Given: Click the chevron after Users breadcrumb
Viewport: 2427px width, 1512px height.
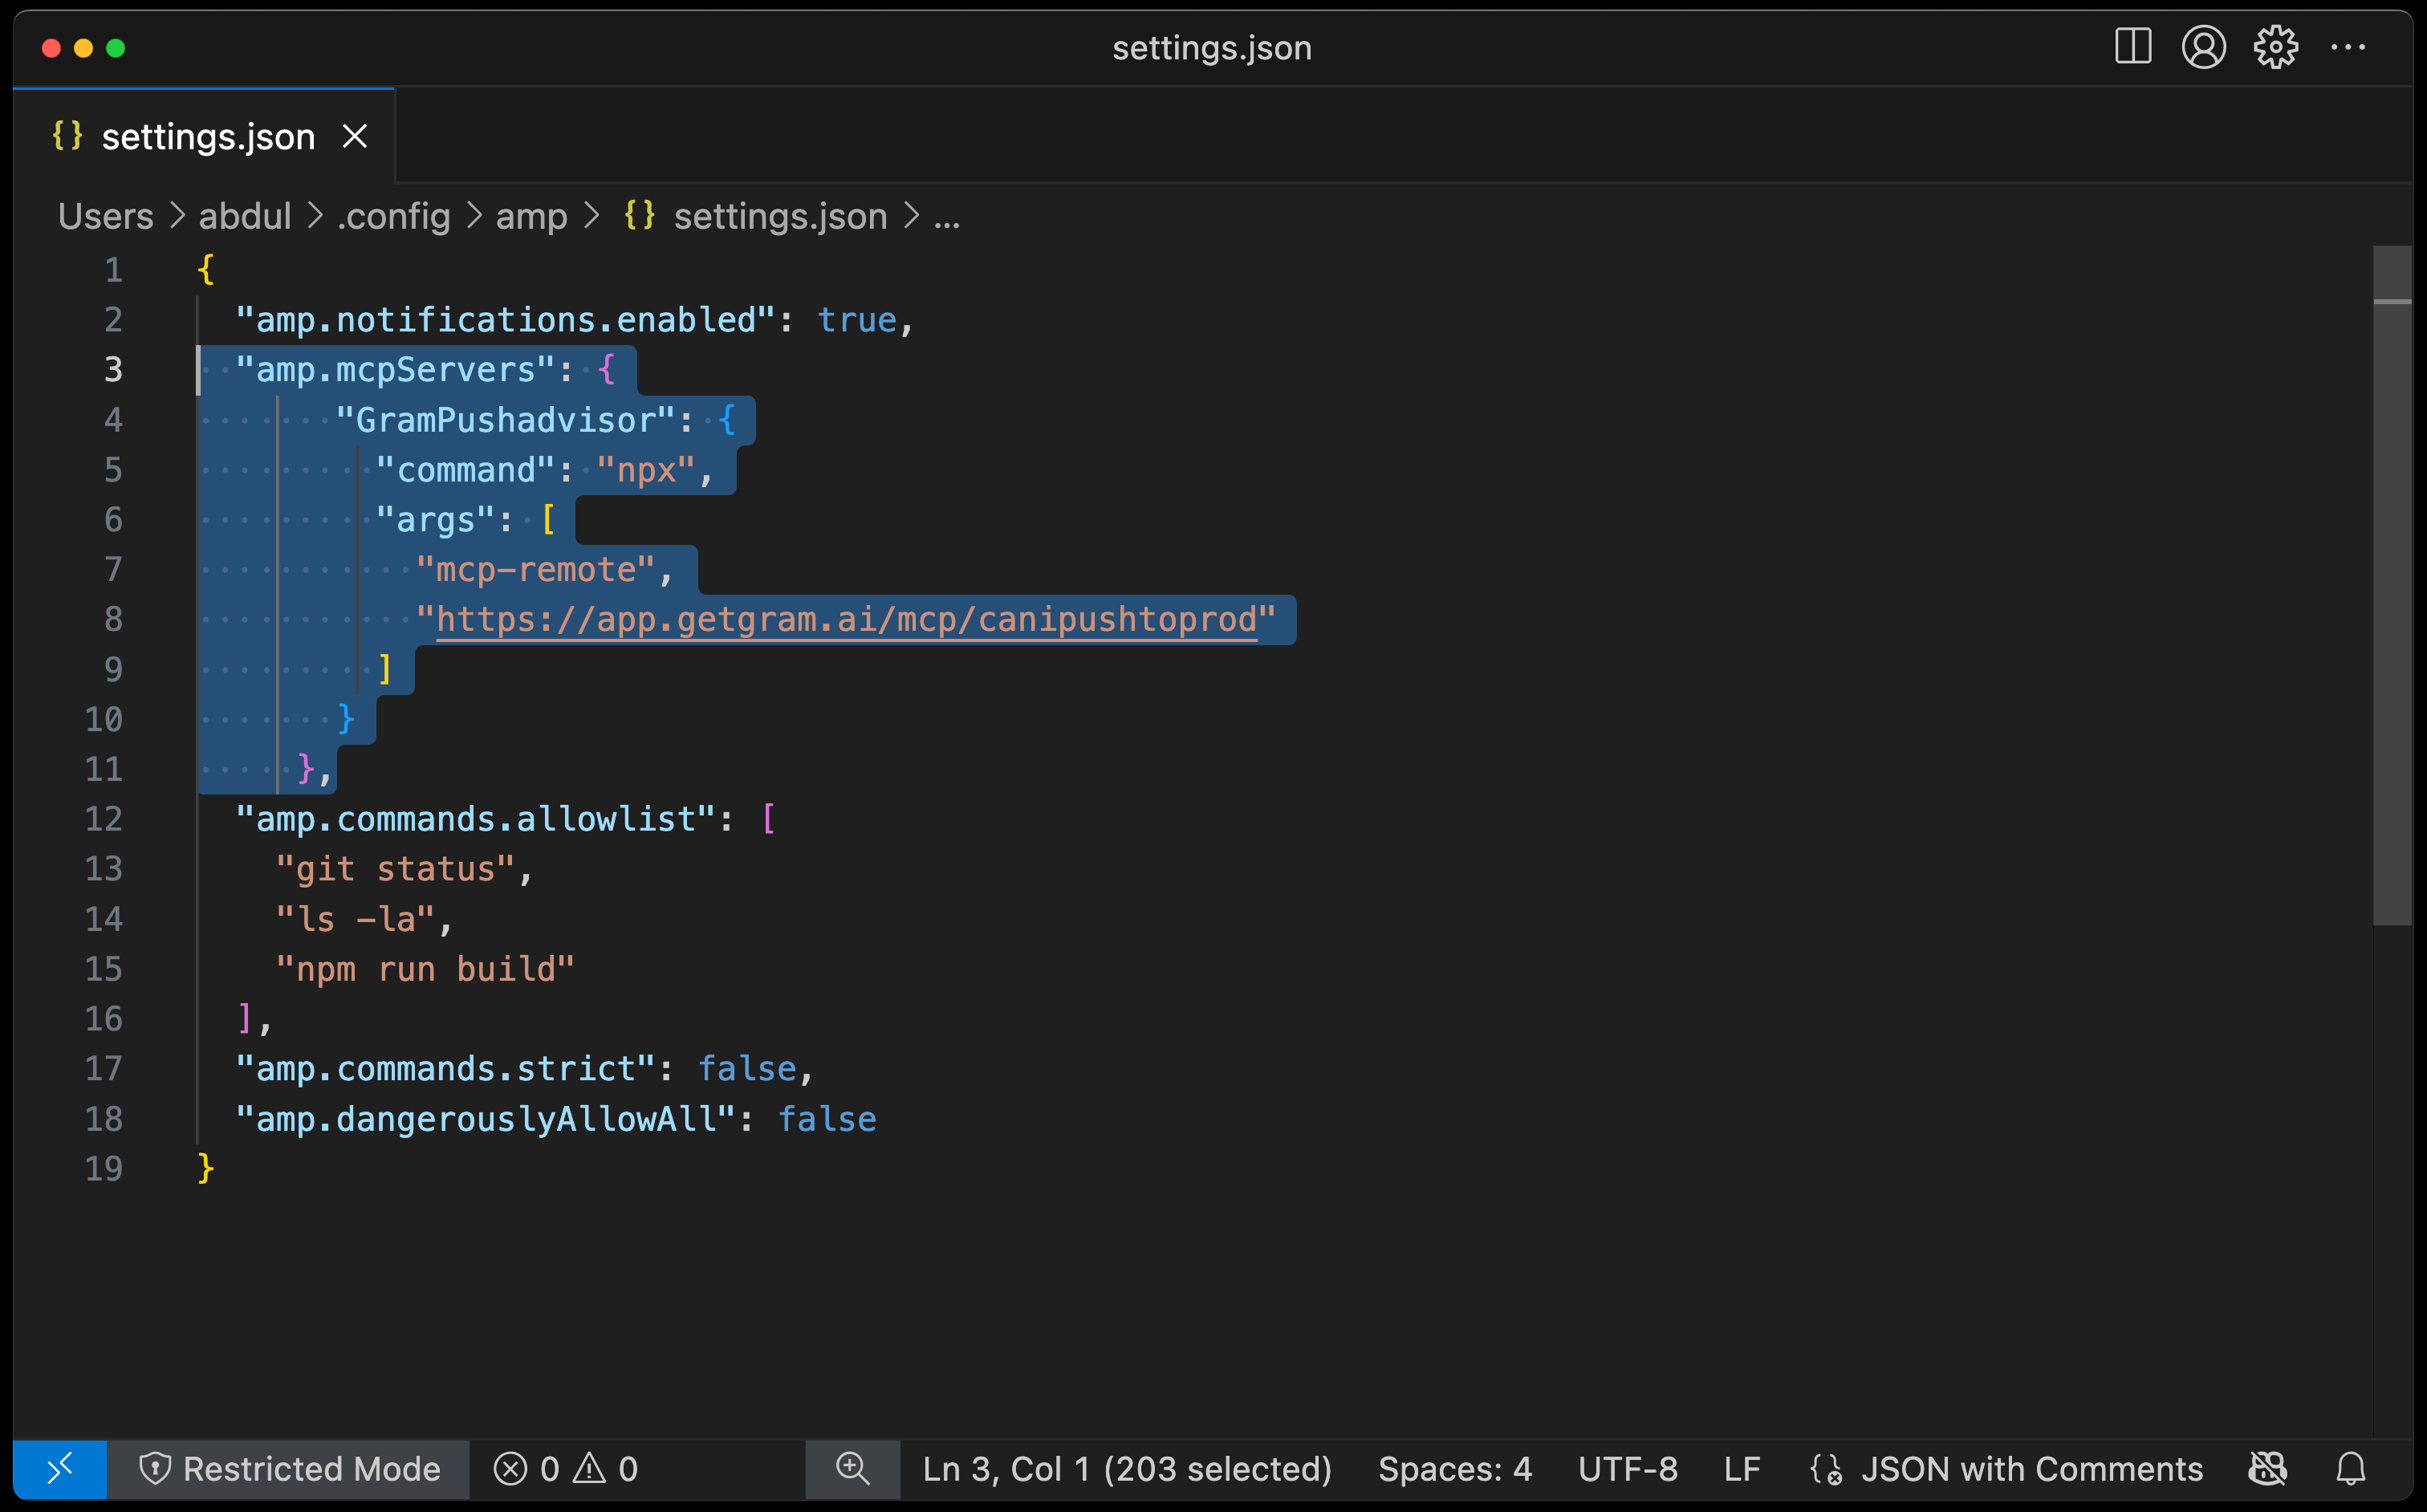Looking at the screenshot, I should click(177, 216).
